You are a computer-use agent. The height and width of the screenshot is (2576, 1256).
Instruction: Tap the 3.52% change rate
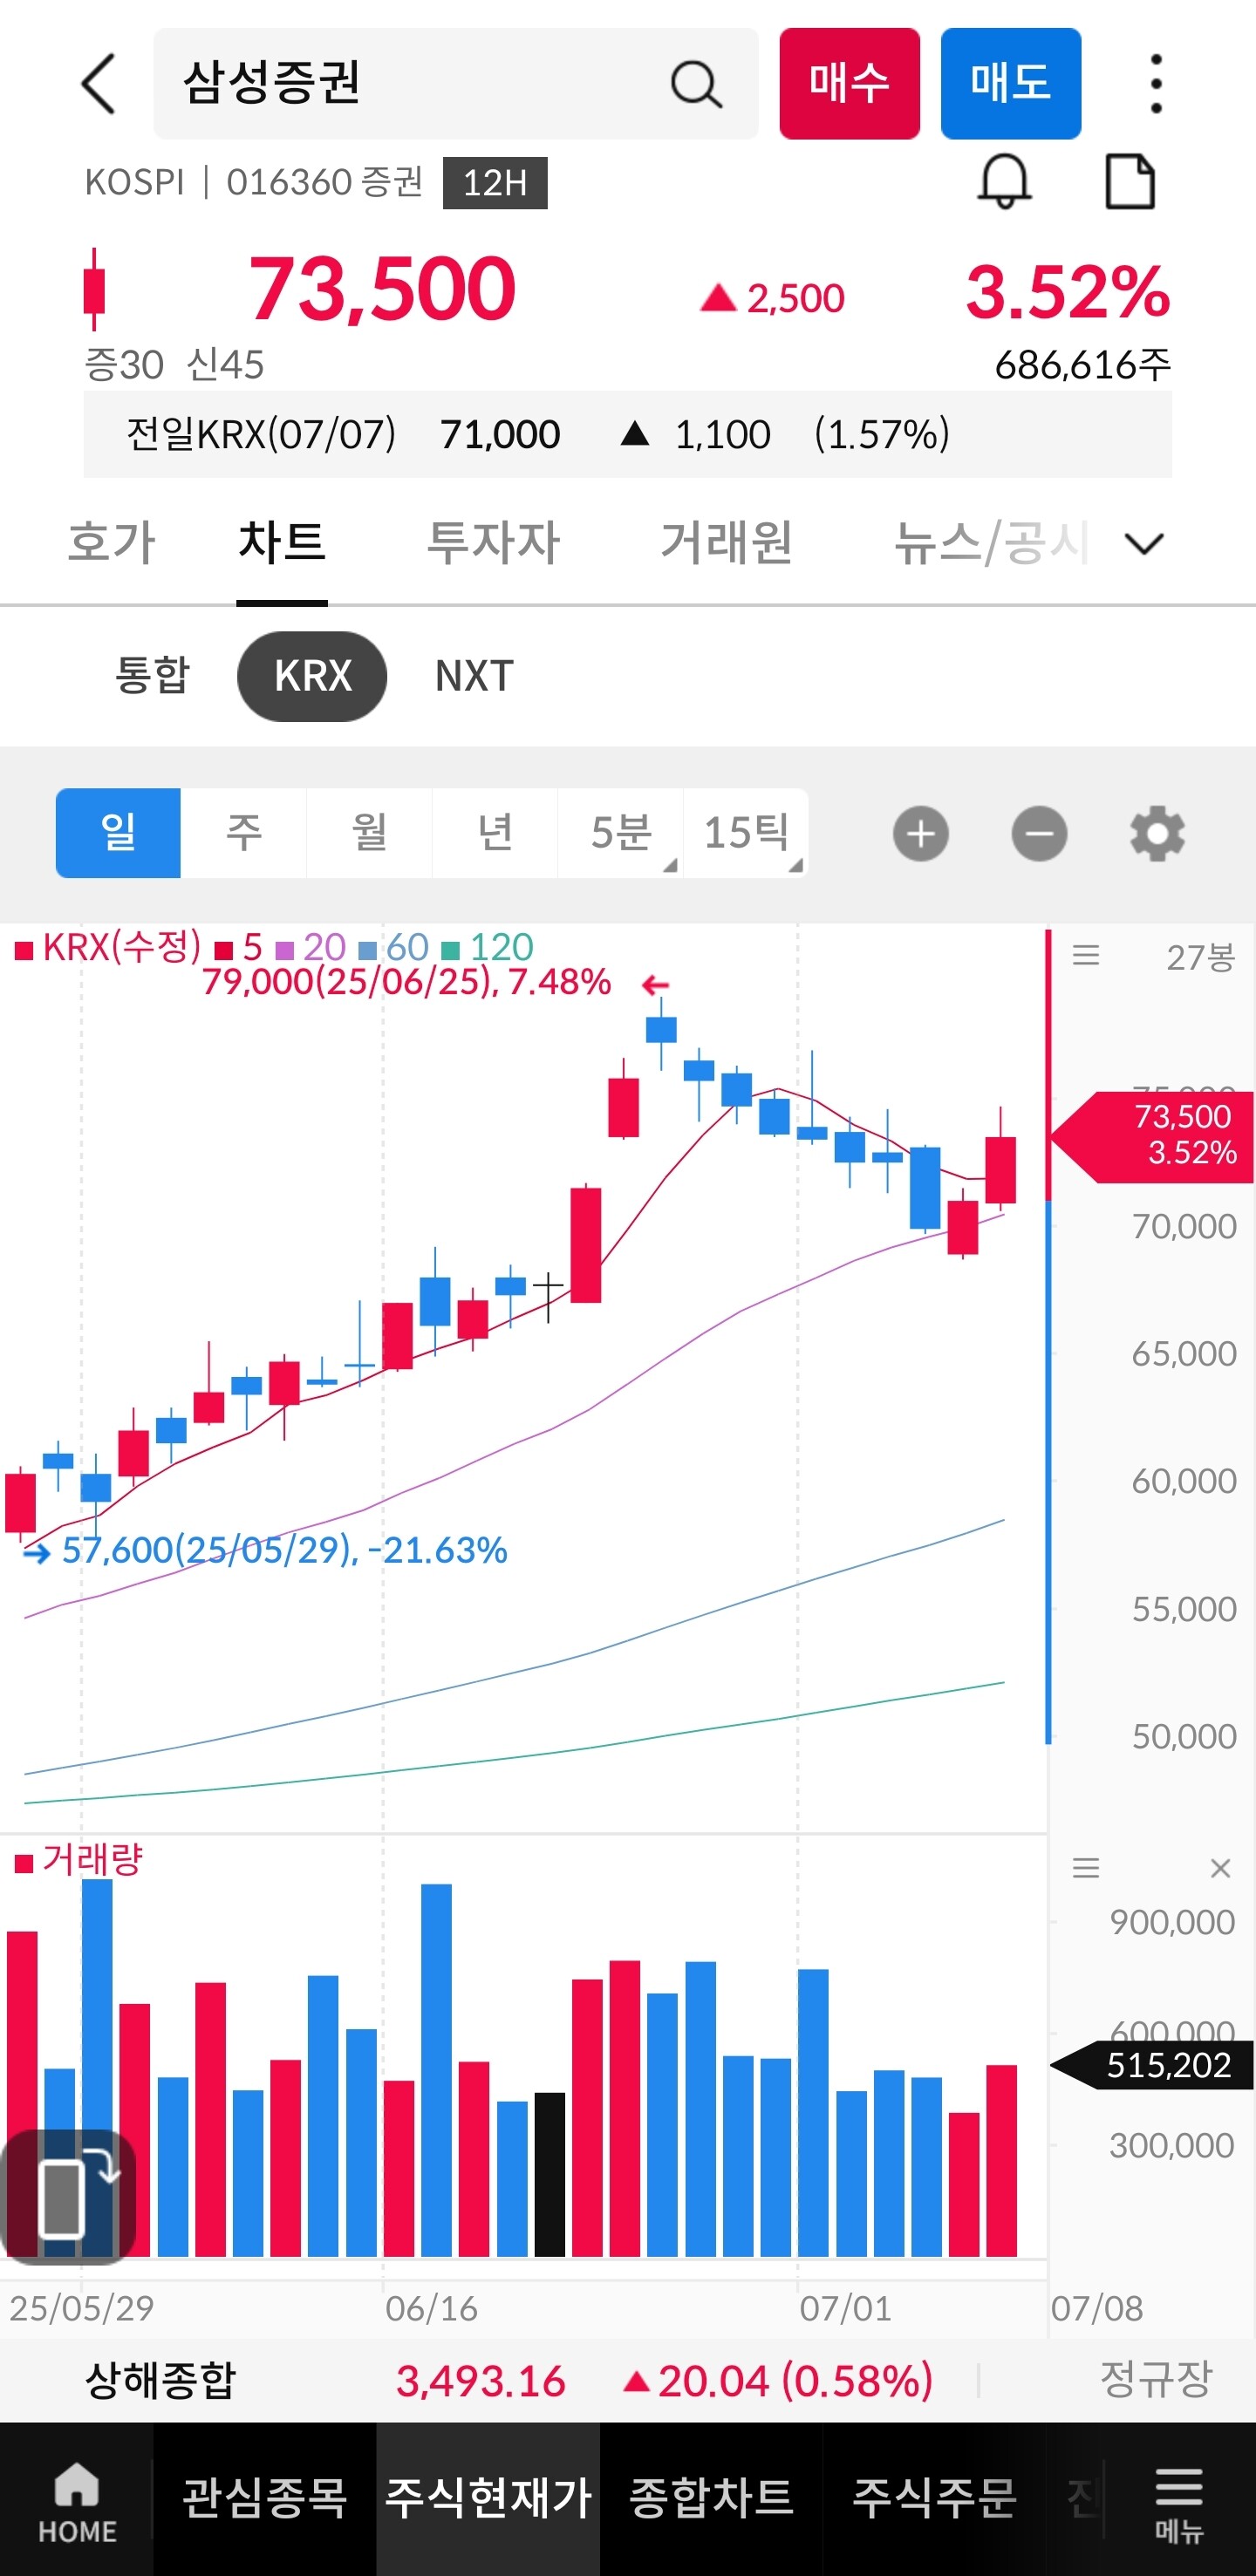click(1068, 291)
